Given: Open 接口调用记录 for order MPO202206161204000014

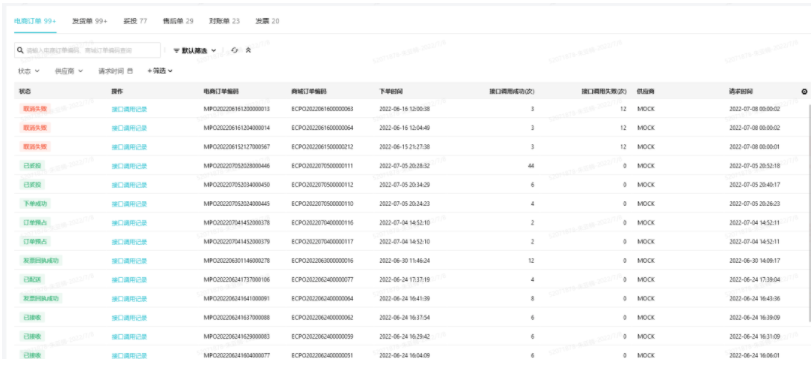Looking at the screenshot, I should 129,128.
